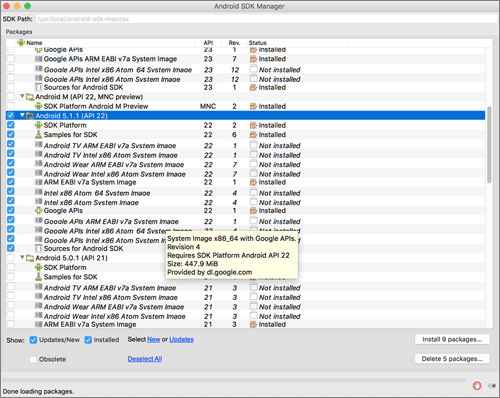Open the SDK Manager log icon in bottom corner
Viewport: 500px width, 398px height.
click(x=492, y=386)
